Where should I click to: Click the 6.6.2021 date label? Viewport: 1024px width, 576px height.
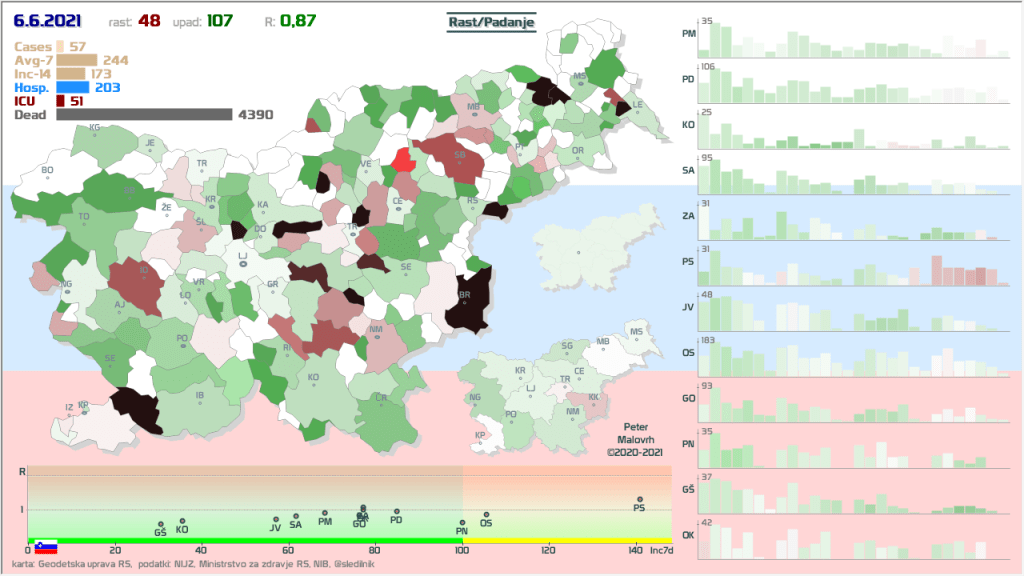[x=48, y=20]
